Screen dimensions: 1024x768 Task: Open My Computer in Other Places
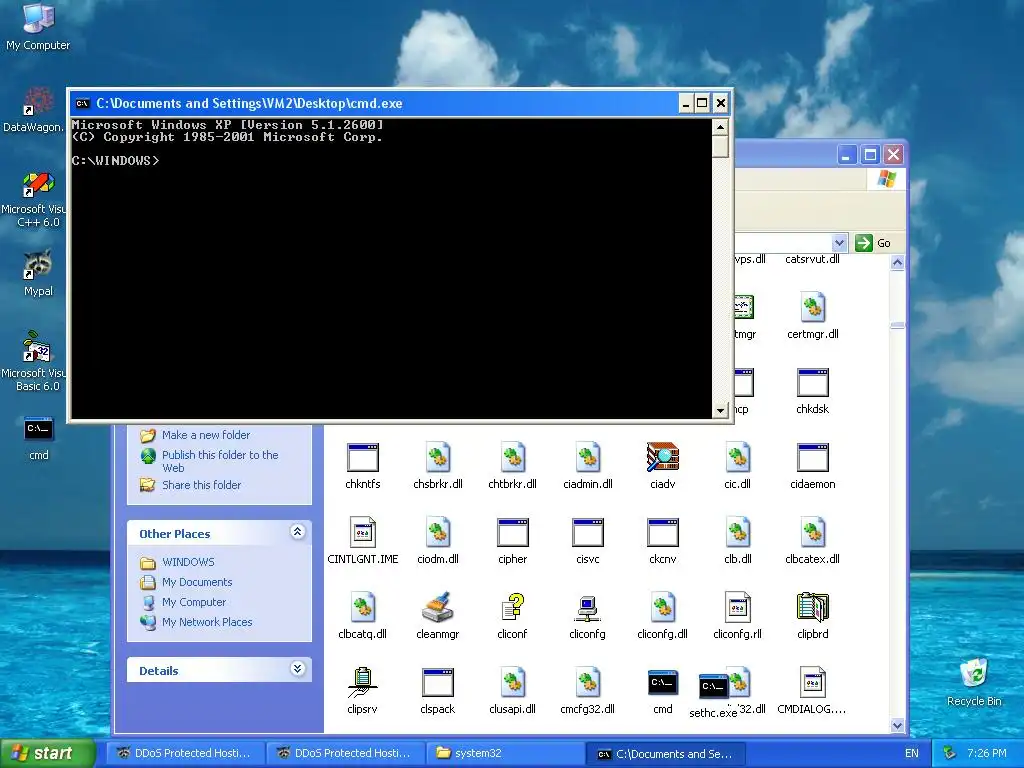pos(193,602)
